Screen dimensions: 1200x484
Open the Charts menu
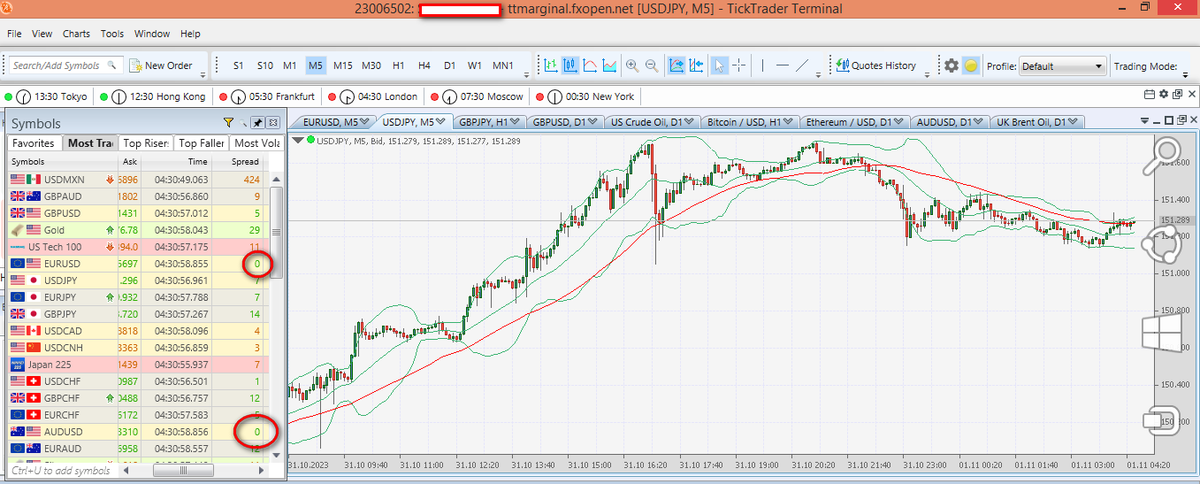point(76,34)
